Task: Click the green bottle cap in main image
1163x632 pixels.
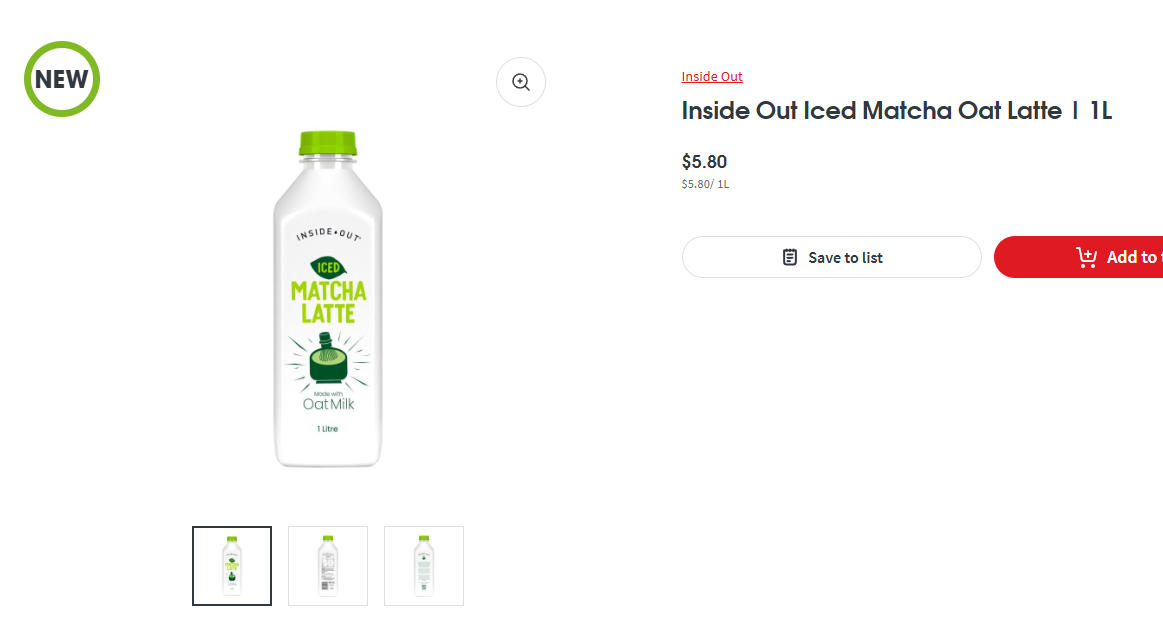Action: point(328,143)
